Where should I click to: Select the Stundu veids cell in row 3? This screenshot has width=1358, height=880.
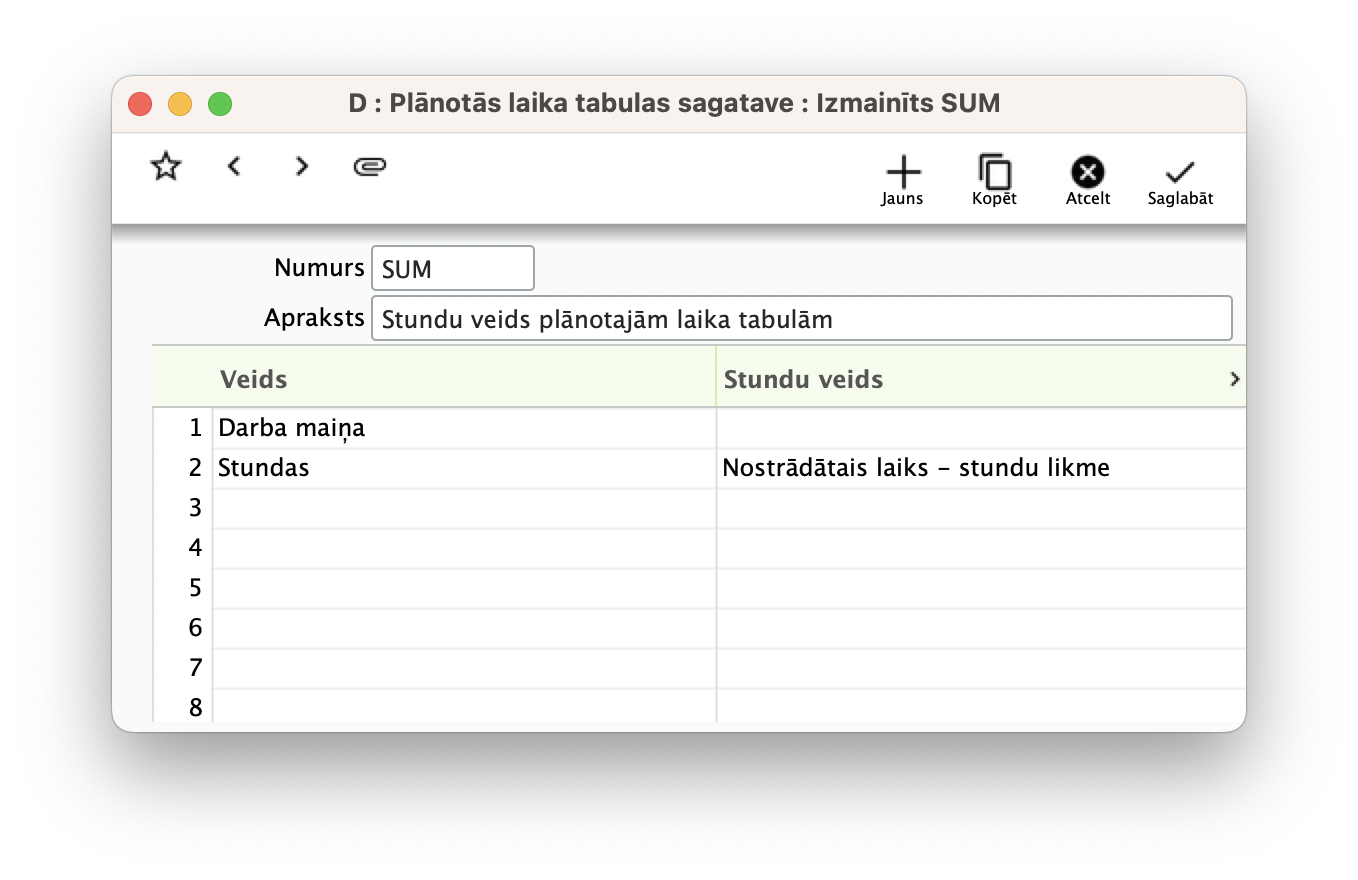pyautogui.click(x=981, y=508)
